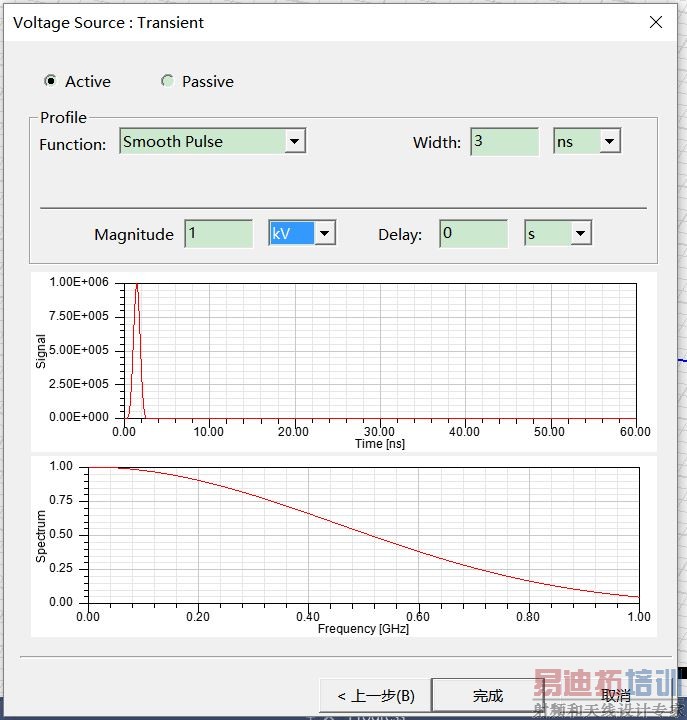The width and height of the screenshot is (687, 720).
Task: Click the Signal time-domain plot
Action: pyautogui.click(x=380, y=351)
